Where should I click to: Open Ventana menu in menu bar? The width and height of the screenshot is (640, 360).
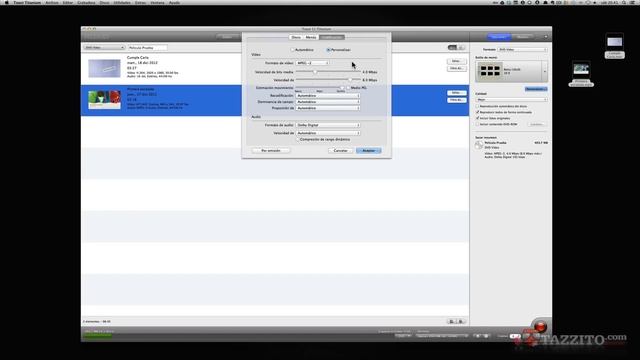tap(157, 2)
